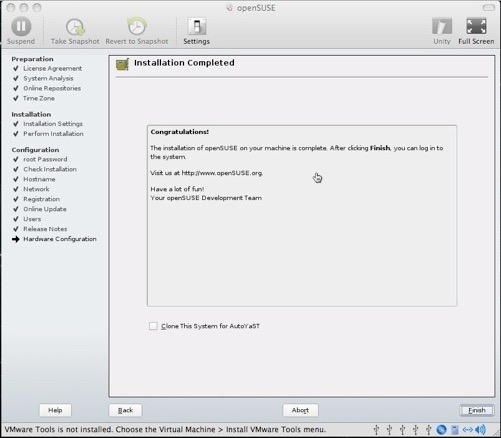Image resolution: width=501 pixels, height=438 pixels.
Task: Click the hard disk status icon
Action: point(455,430)
